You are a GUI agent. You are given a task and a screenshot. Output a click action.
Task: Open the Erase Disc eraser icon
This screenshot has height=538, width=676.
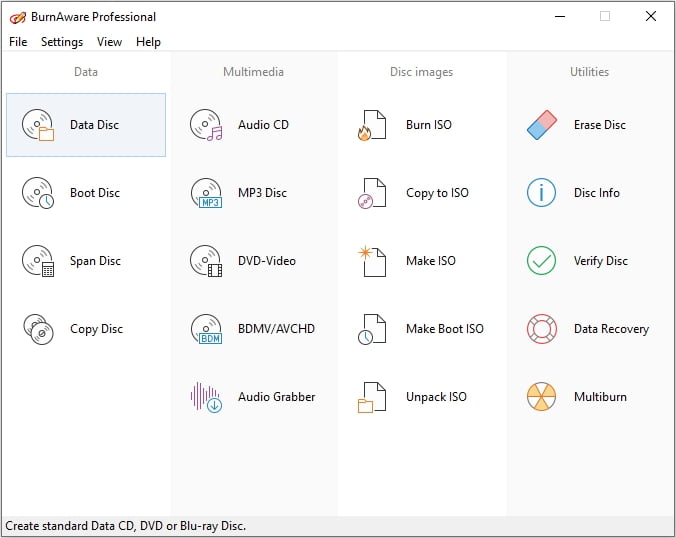(541, 125)
